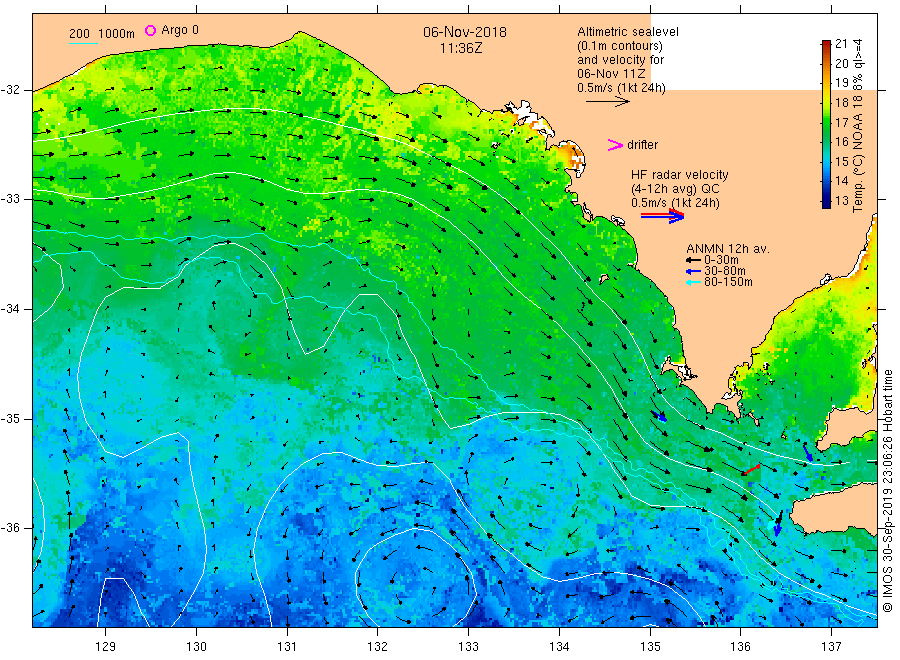Click the -36 latitude axis label
Image resolution: width=900 pixels, height=660 pixels.
tap(10, 527)
